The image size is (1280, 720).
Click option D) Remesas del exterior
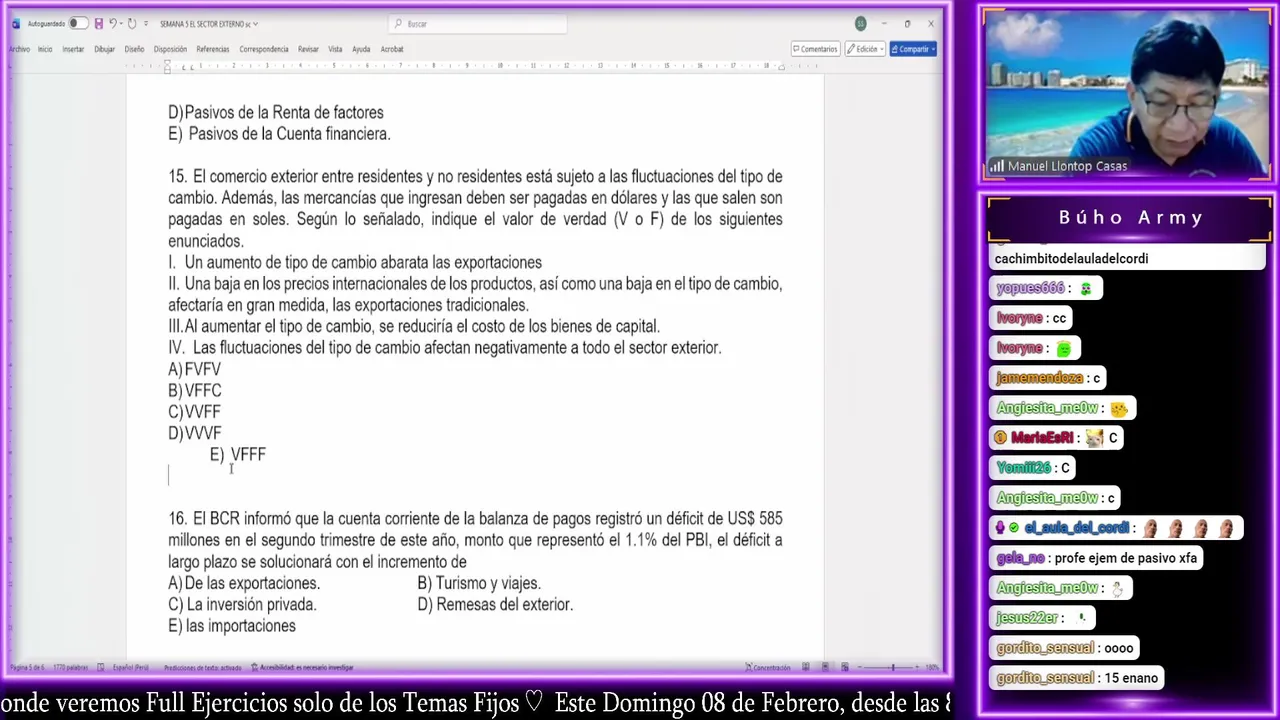(x=495, y=604)
